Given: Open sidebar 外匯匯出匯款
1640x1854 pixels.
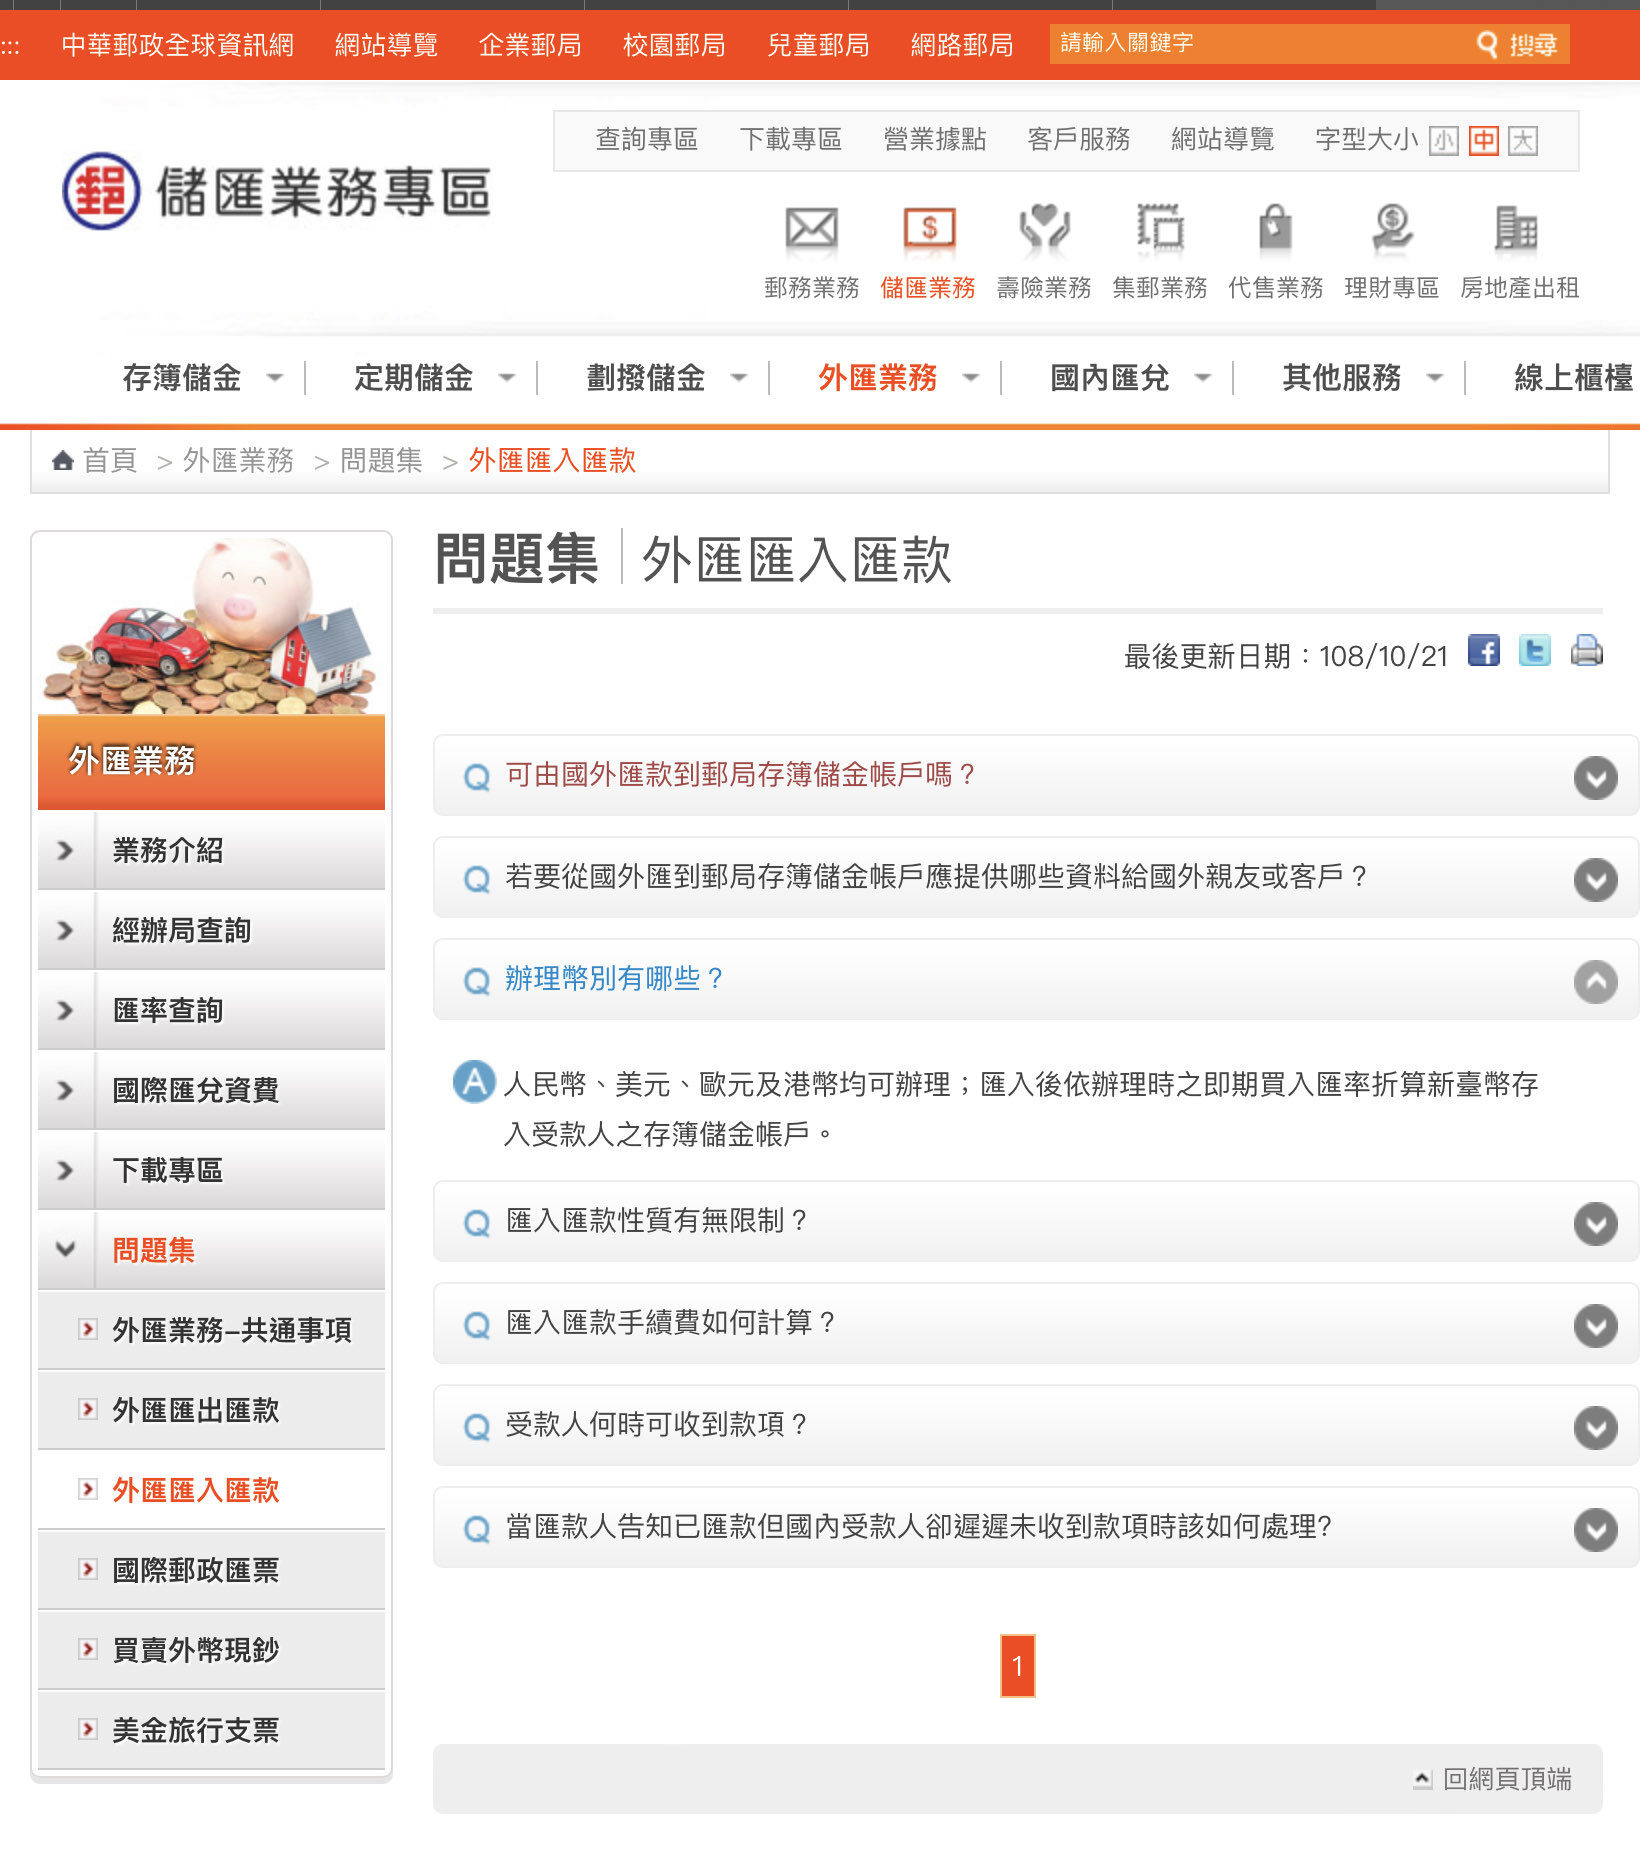Looking at the screenshot, I should (211, 1410).
